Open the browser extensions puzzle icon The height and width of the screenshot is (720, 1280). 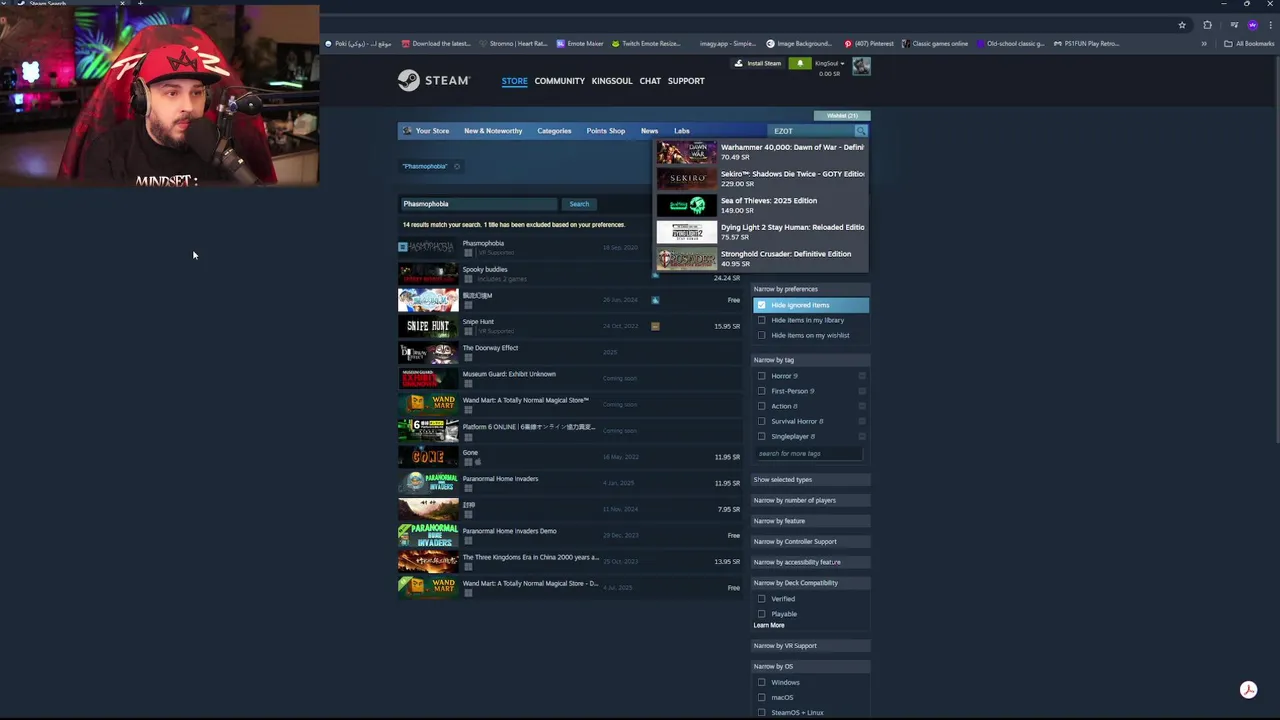pos(1207,25)
